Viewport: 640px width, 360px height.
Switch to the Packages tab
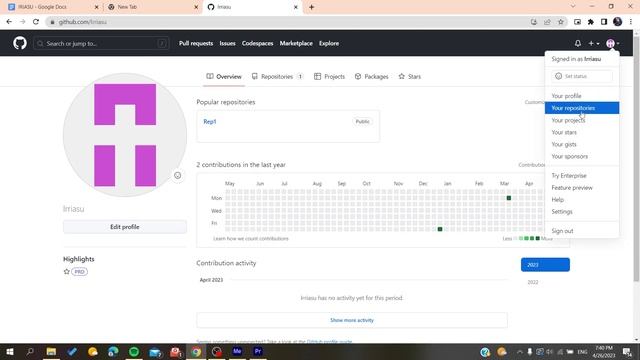(371, 76)
